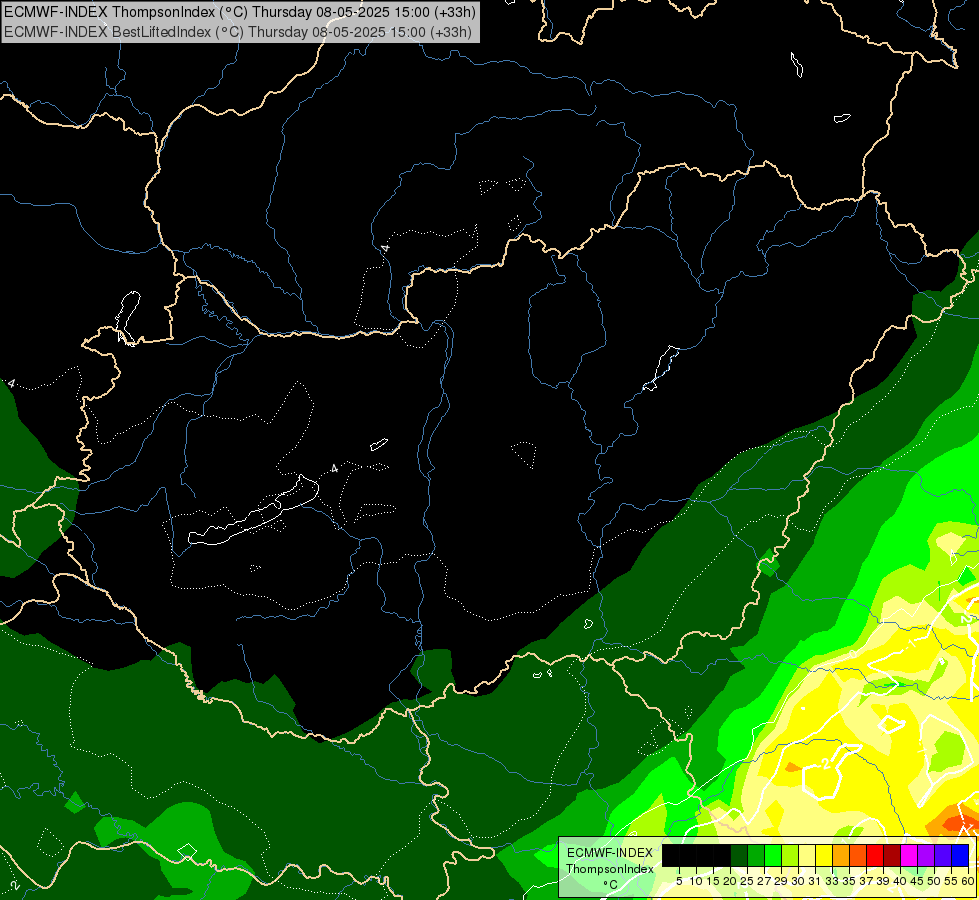Choose the purple 45–50 legend swatch
The height and width of the screenshot is (900, 979).
[926, 855]
